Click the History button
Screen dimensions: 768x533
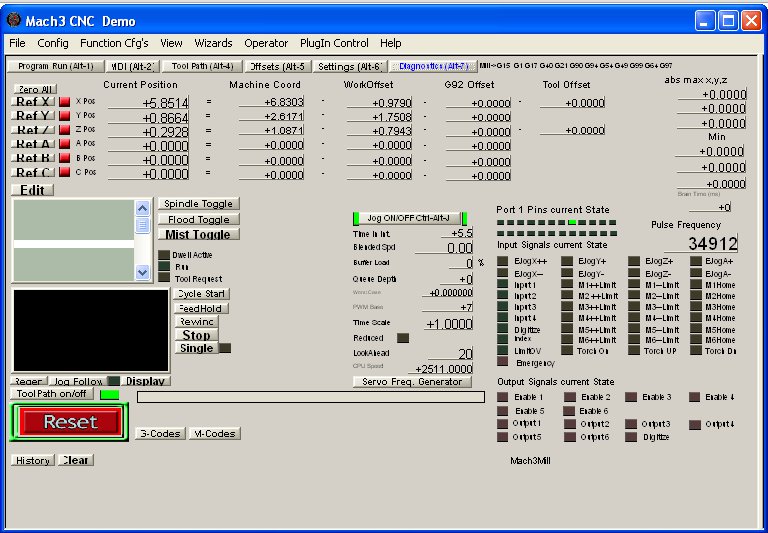pyautogui.click(x=33, y=460)
